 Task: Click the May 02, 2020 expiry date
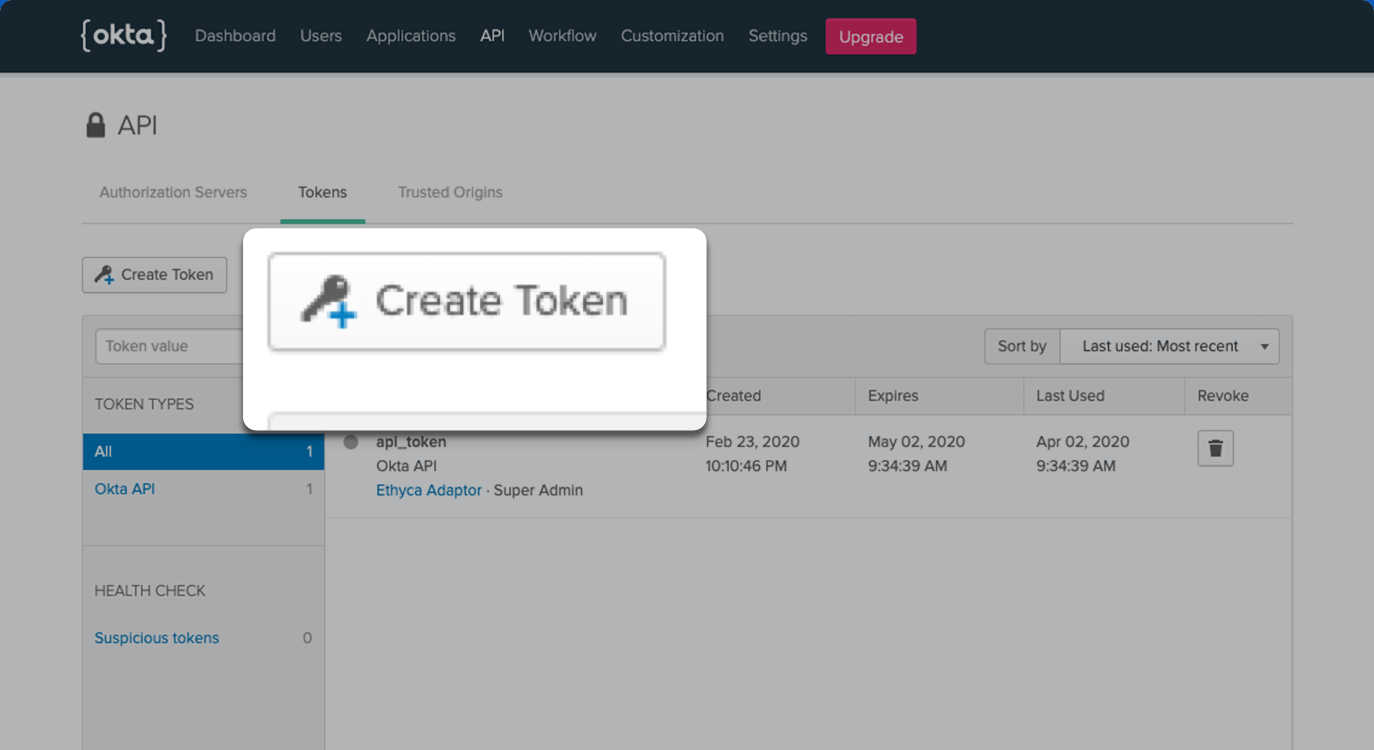(916, 442)
